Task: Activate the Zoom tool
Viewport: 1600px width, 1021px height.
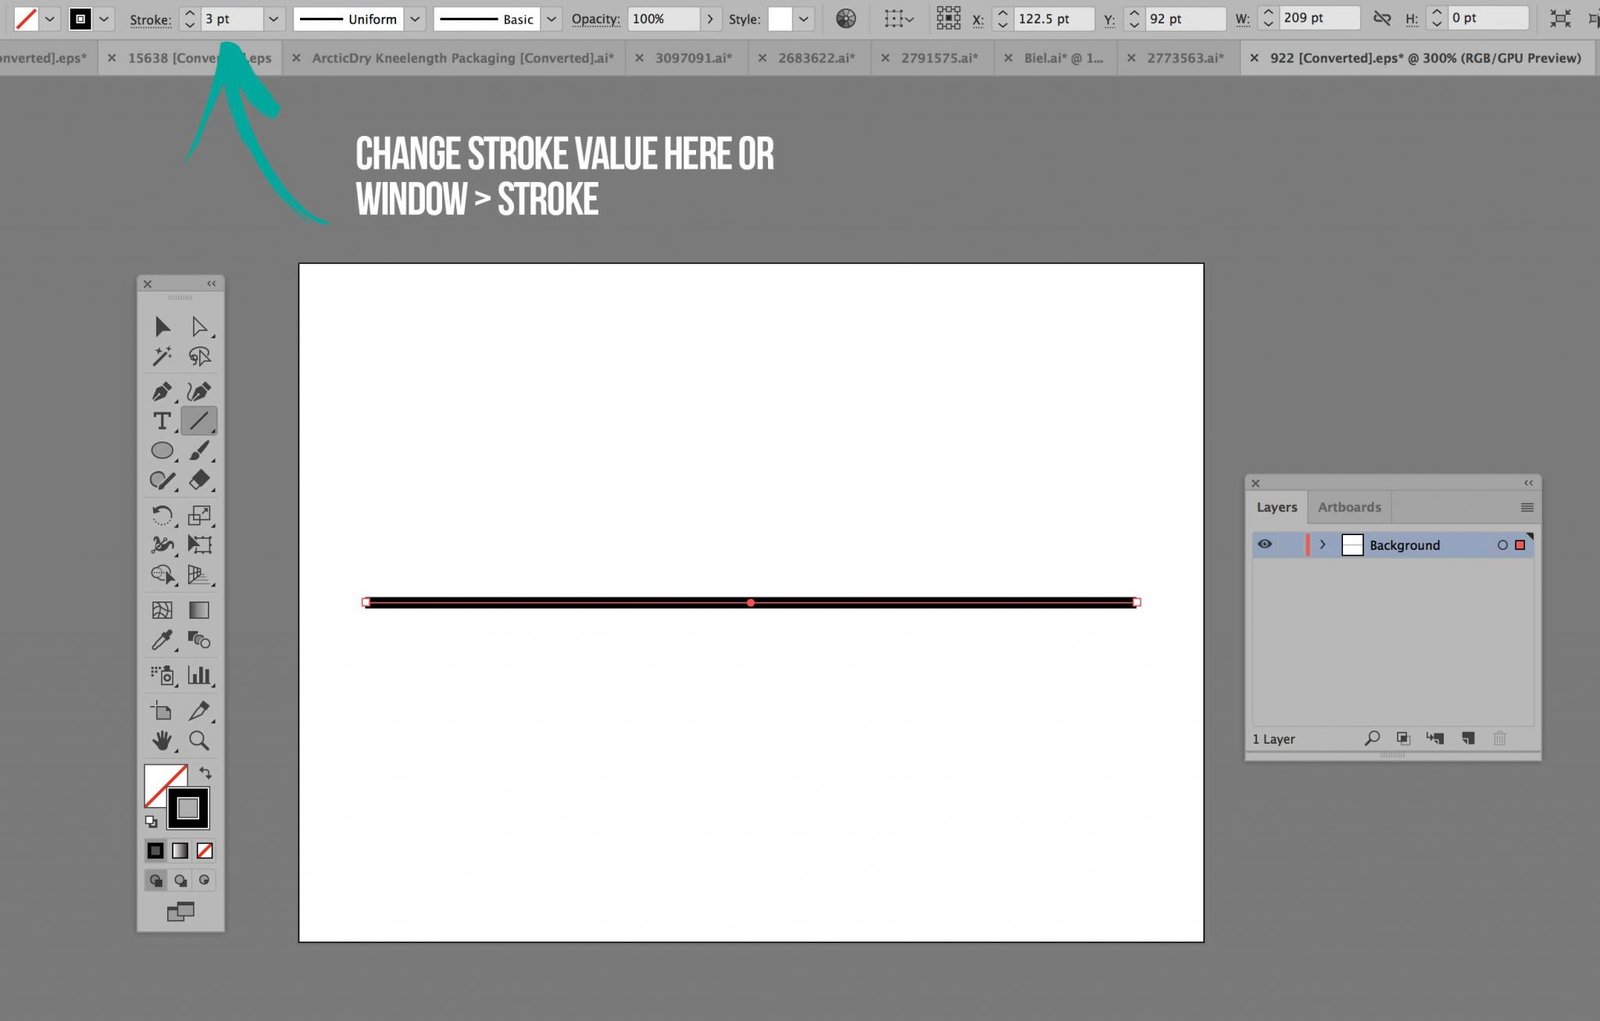Action: [199, 740]
